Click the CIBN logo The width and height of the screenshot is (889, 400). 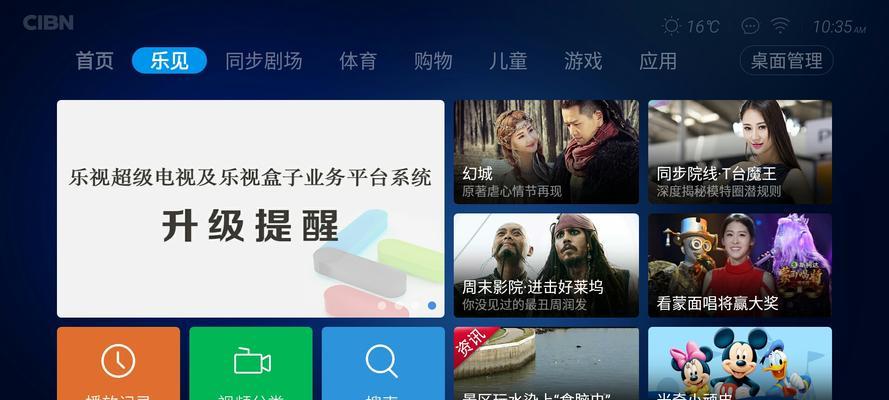click(48, 23)
